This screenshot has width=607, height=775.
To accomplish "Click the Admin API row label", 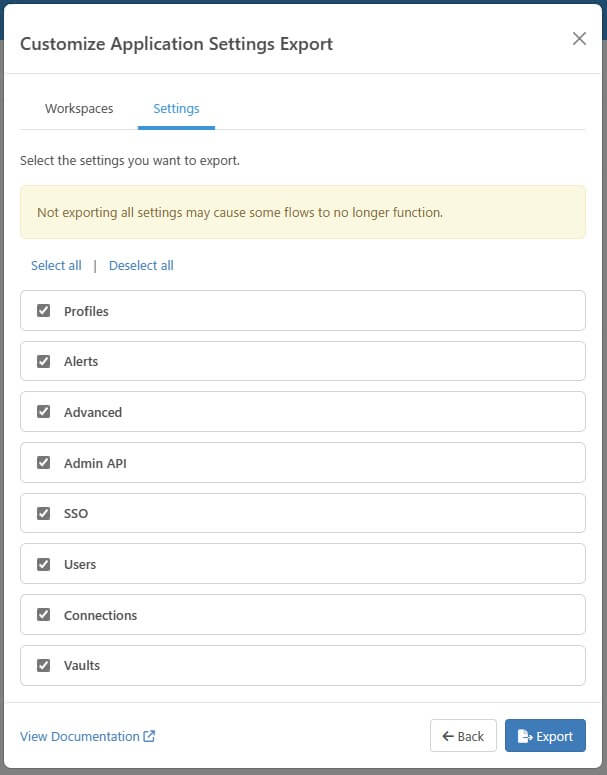I will pos(95,463).
